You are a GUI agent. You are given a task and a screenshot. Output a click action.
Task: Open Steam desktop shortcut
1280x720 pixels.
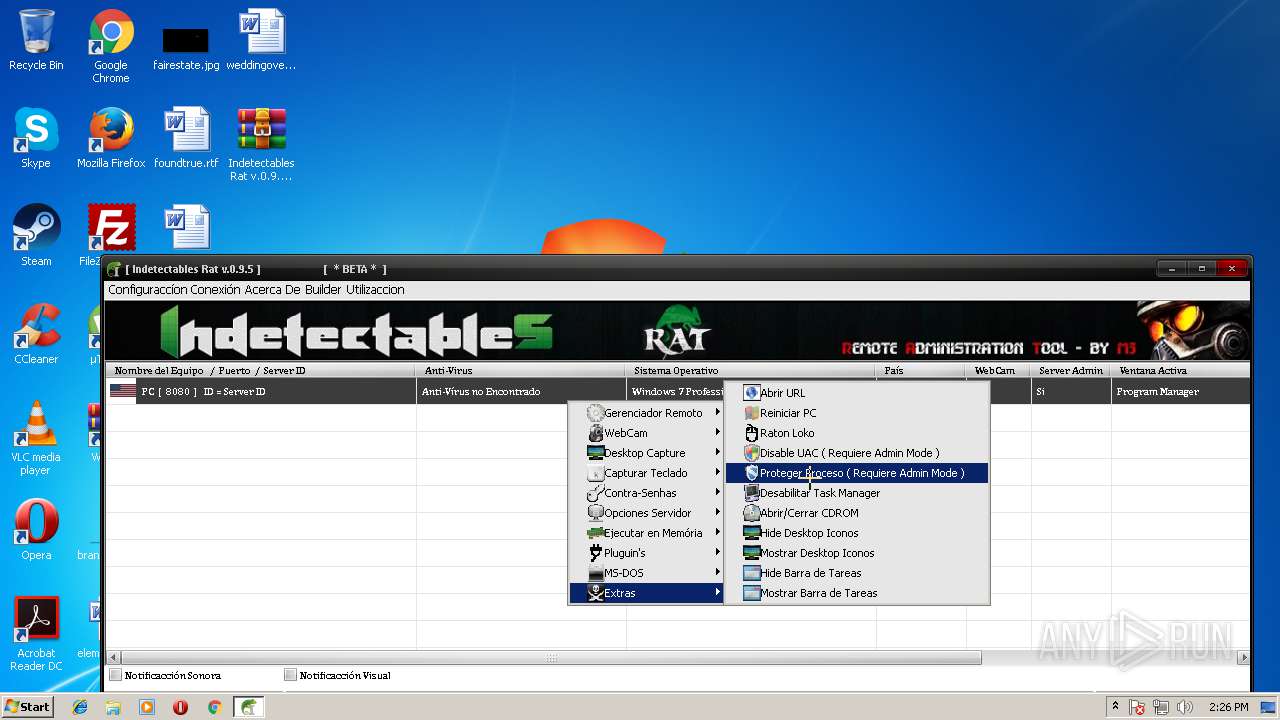tap(36, 236)
